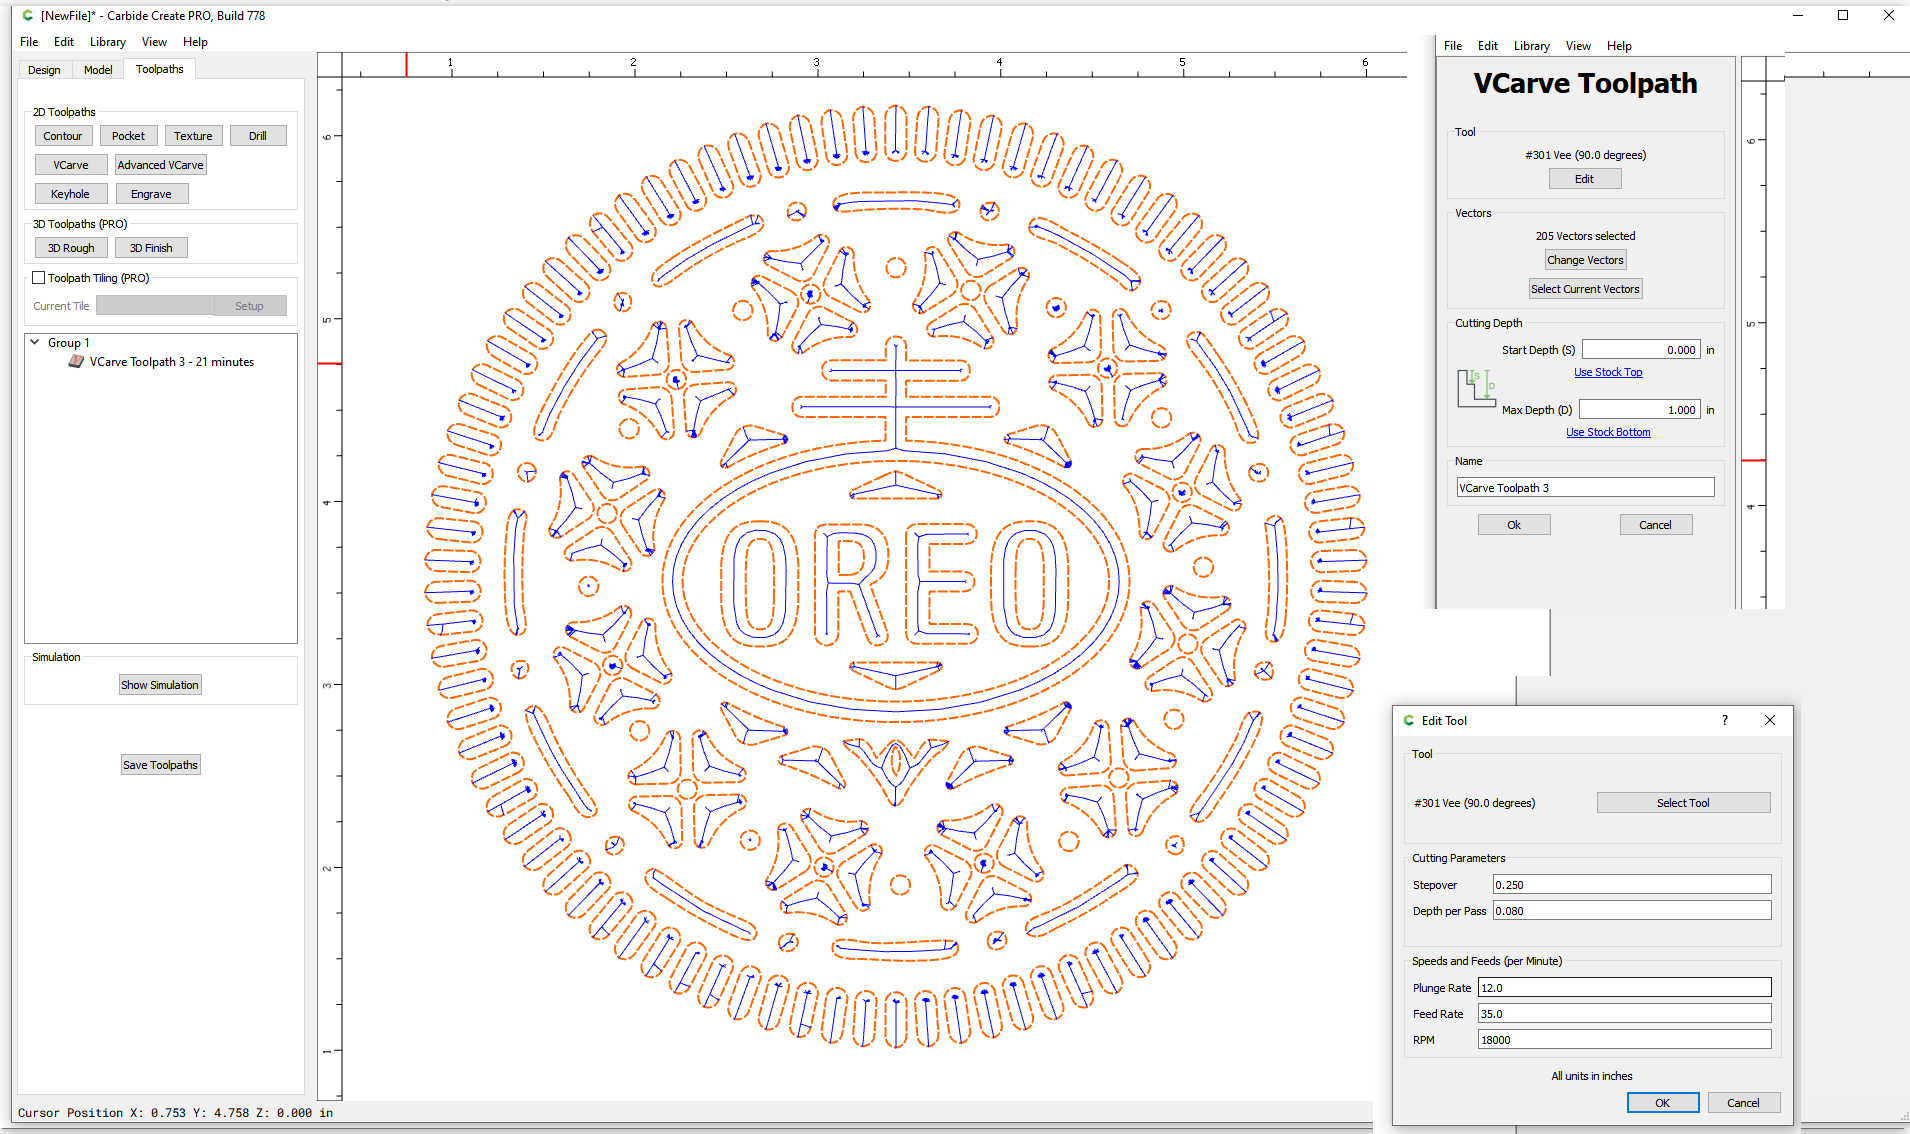Click Show Simulation button
Viewport: 1910px width, 1134px height.
click(160, 685)
